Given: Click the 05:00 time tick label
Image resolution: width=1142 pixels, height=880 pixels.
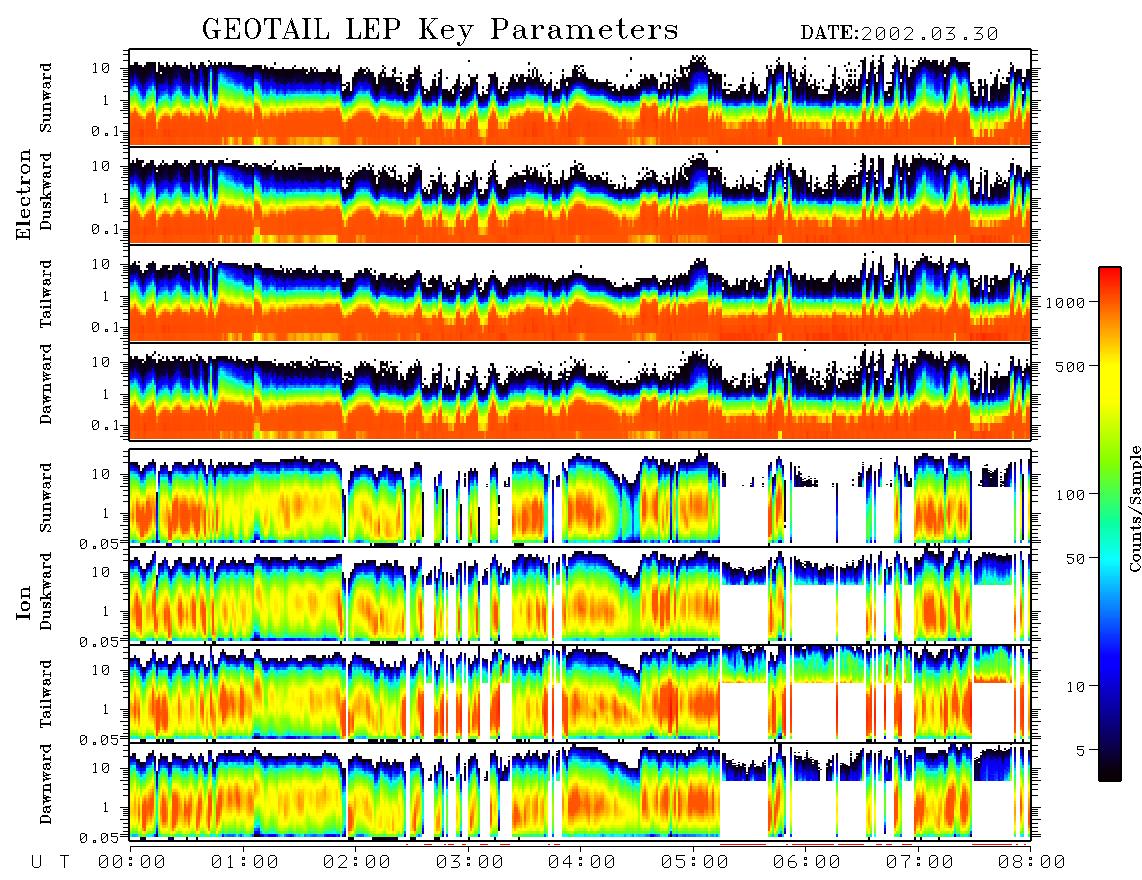Looking at the screenshot, I should pos(694,863).
